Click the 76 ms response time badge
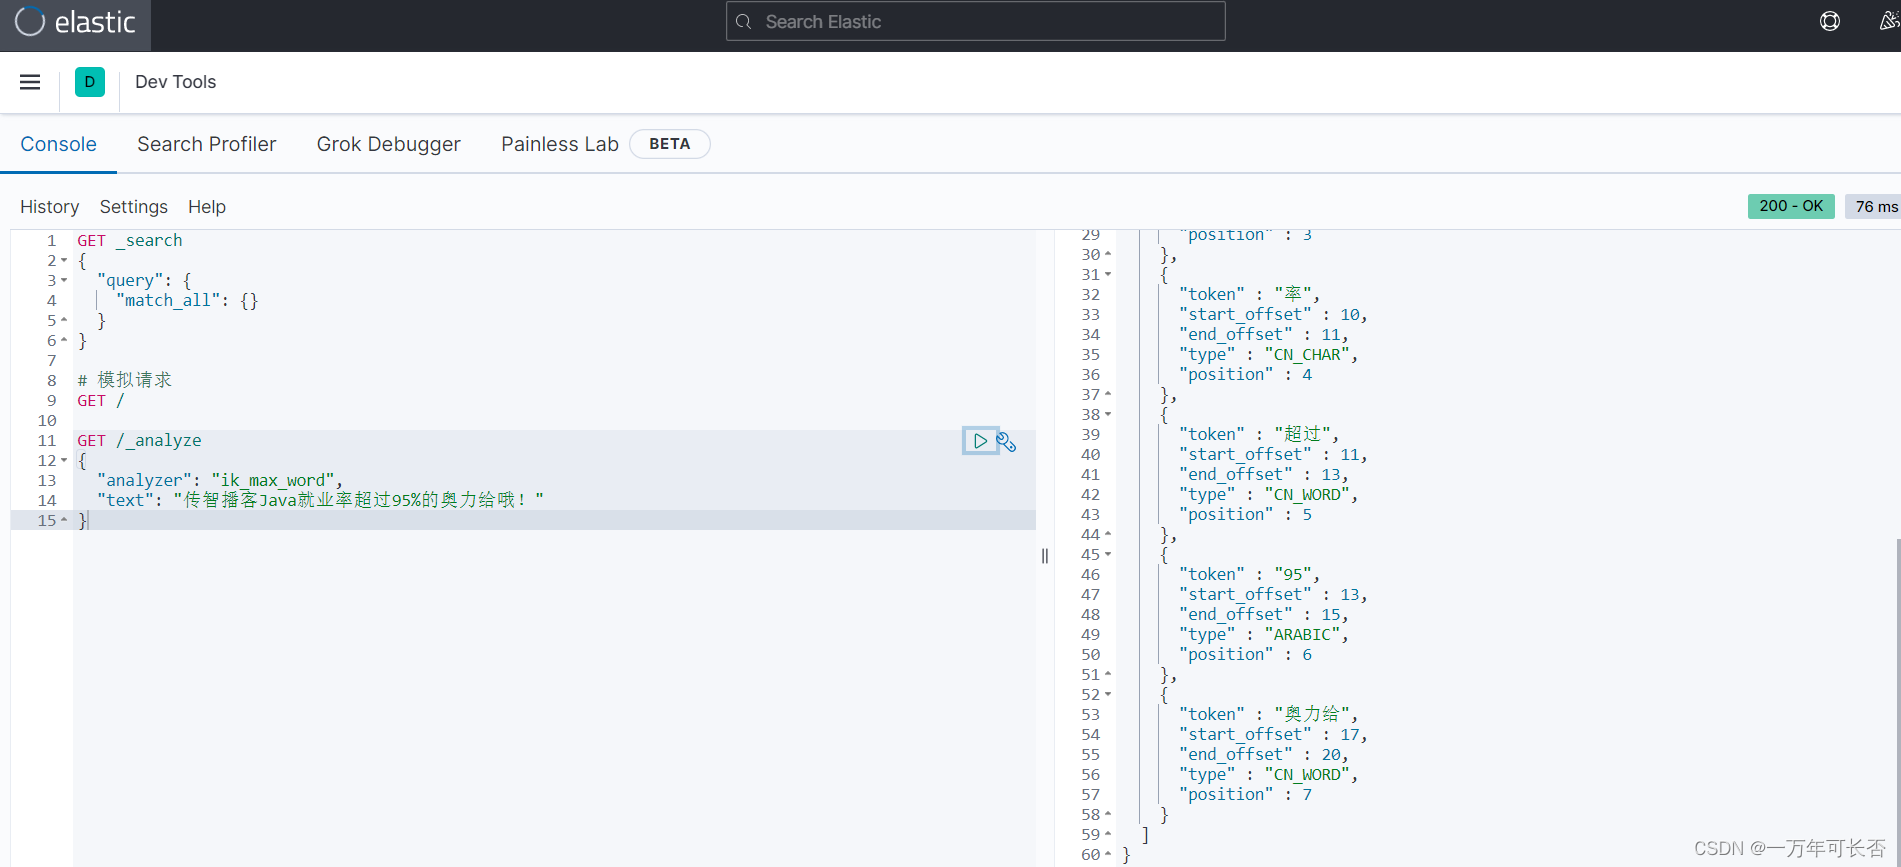The image size is (1901, 867). [x=1874, y=206]
